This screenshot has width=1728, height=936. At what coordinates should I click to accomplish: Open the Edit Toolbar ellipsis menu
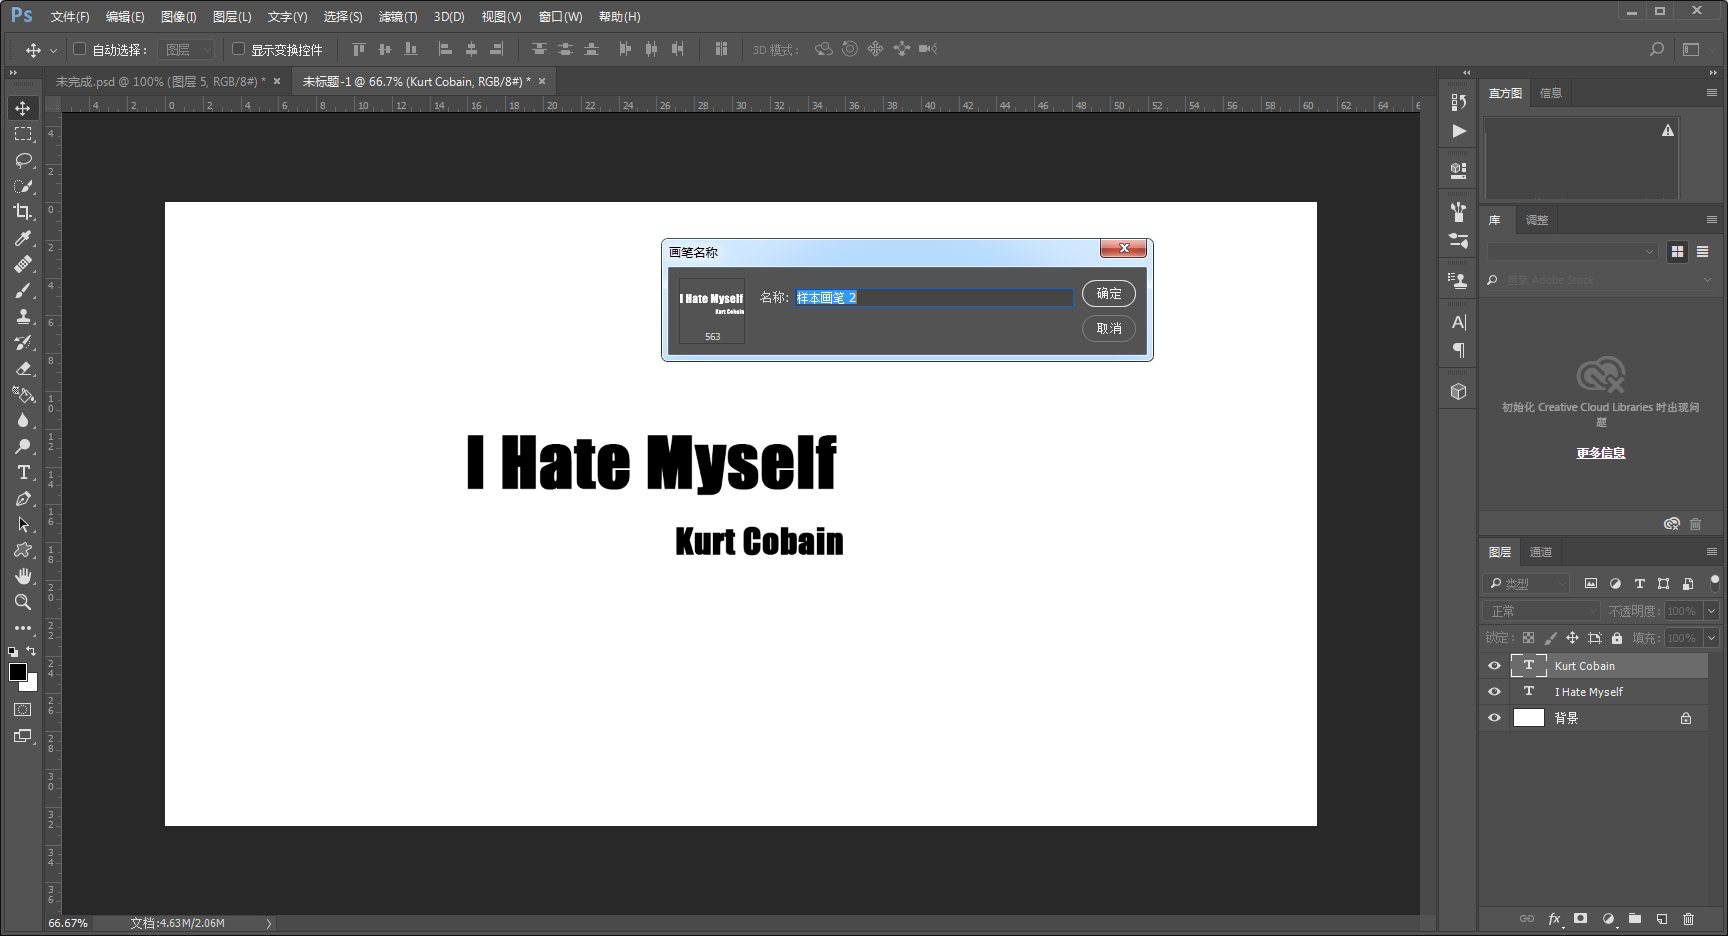23,628
